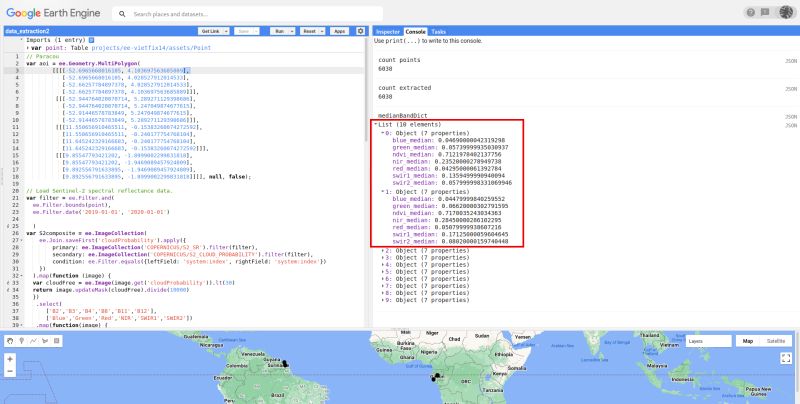Run the script
Image resolution: width=800 pixels, height=404 pixels.
tap(280, 31)
